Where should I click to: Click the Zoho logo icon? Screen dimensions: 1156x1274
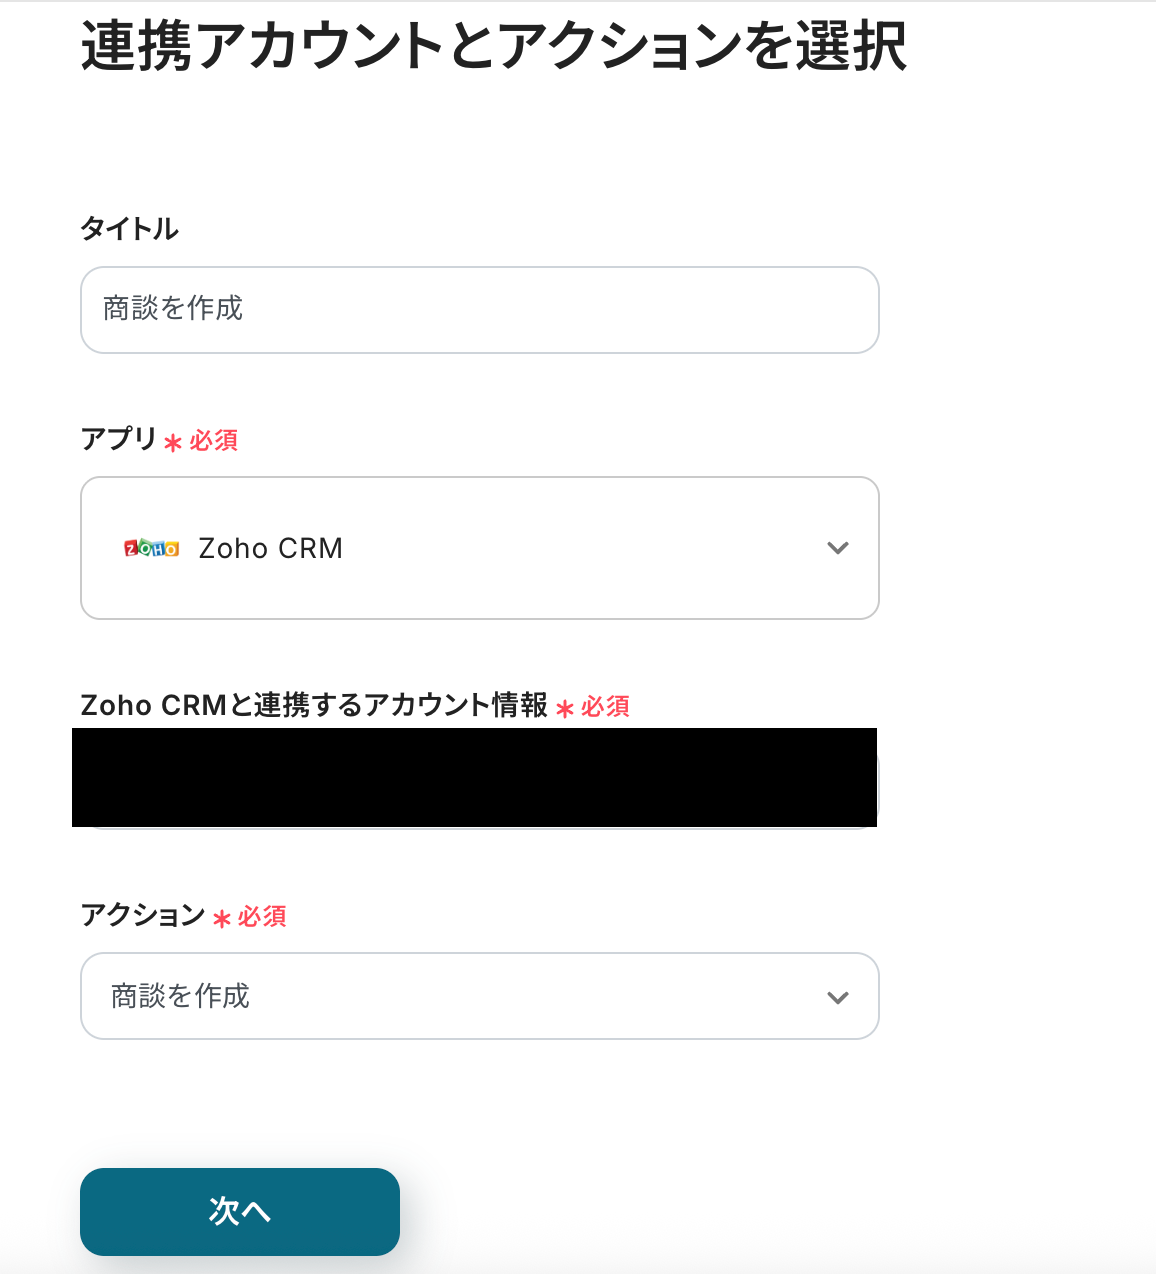coord(151,548)
